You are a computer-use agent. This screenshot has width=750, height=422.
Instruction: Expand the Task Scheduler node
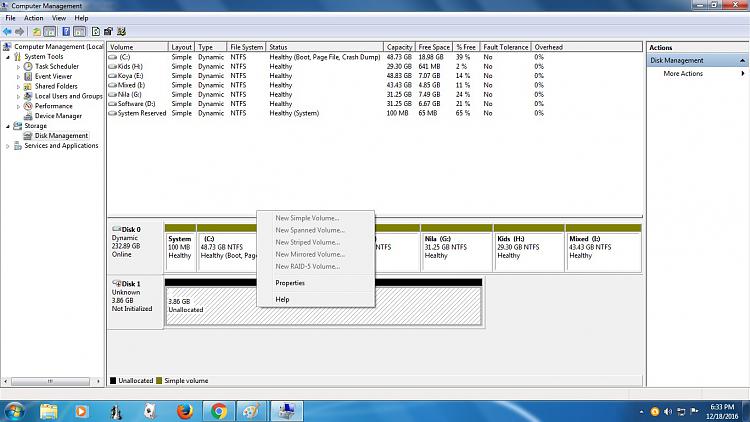(x=19, y=67)
